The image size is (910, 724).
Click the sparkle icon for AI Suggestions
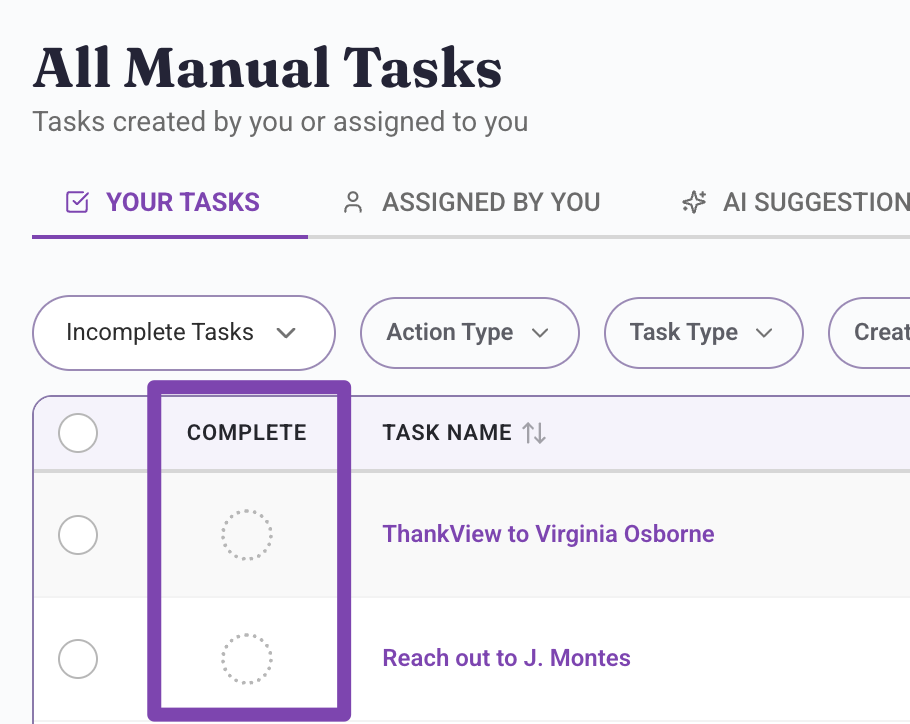click(x=694, y=202)
